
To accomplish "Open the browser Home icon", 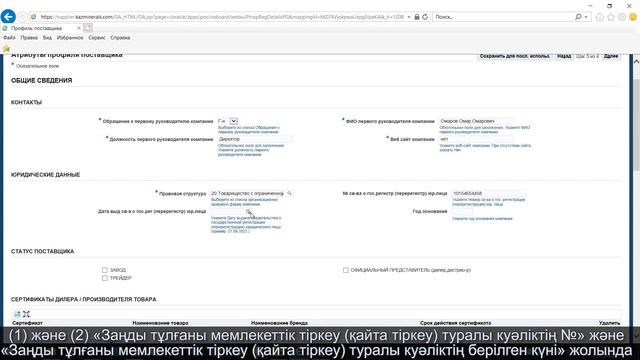I will pyautogui.click(x=600, y=17).
